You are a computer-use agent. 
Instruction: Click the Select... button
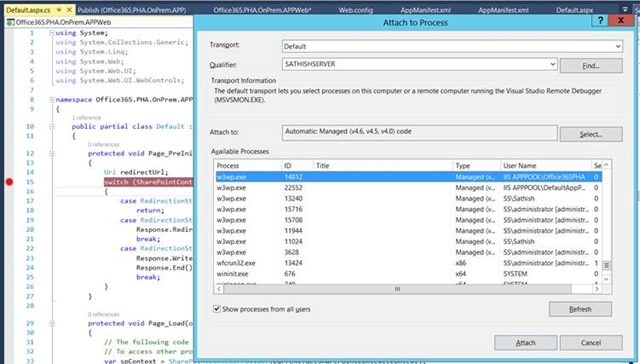tap(591, 134)
